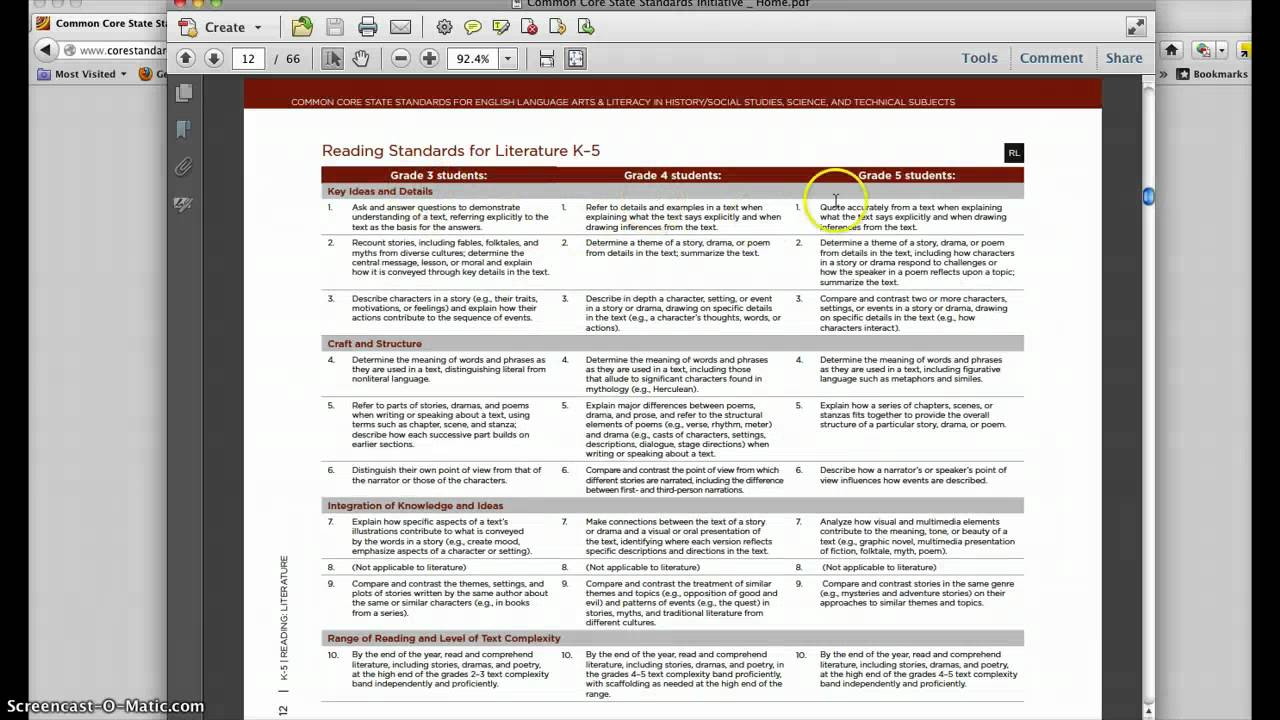Add a sticky note comment
This screenshot has height=720, width=1280.
tap(473, 27)
